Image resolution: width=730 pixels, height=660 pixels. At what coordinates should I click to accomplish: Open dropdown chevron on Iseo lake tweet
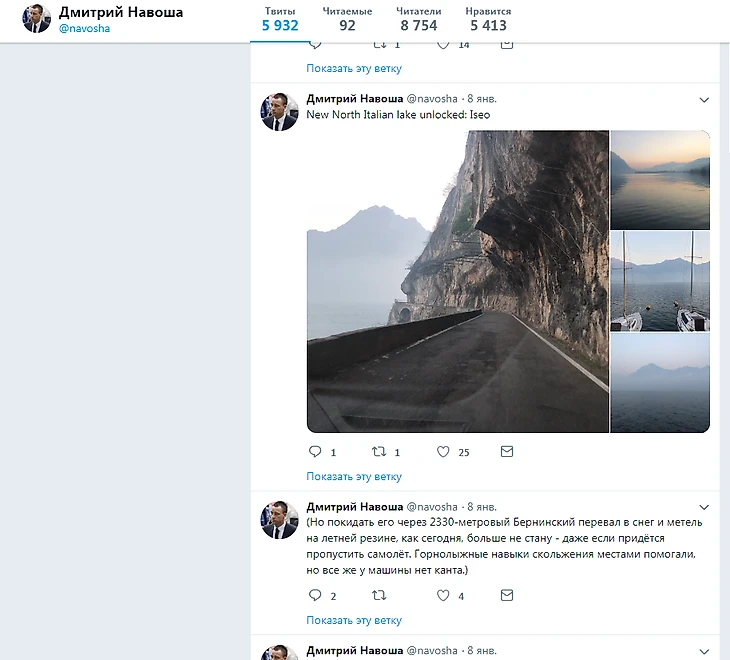pos(704,100)
